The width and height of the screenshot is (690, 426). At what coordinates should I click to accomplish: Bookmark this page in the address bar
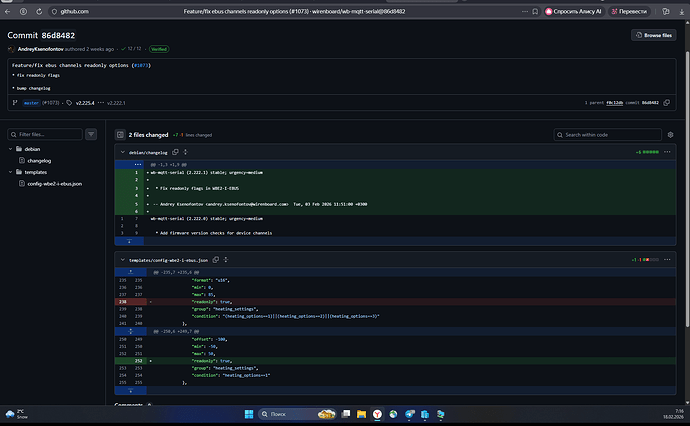[535, 11]
